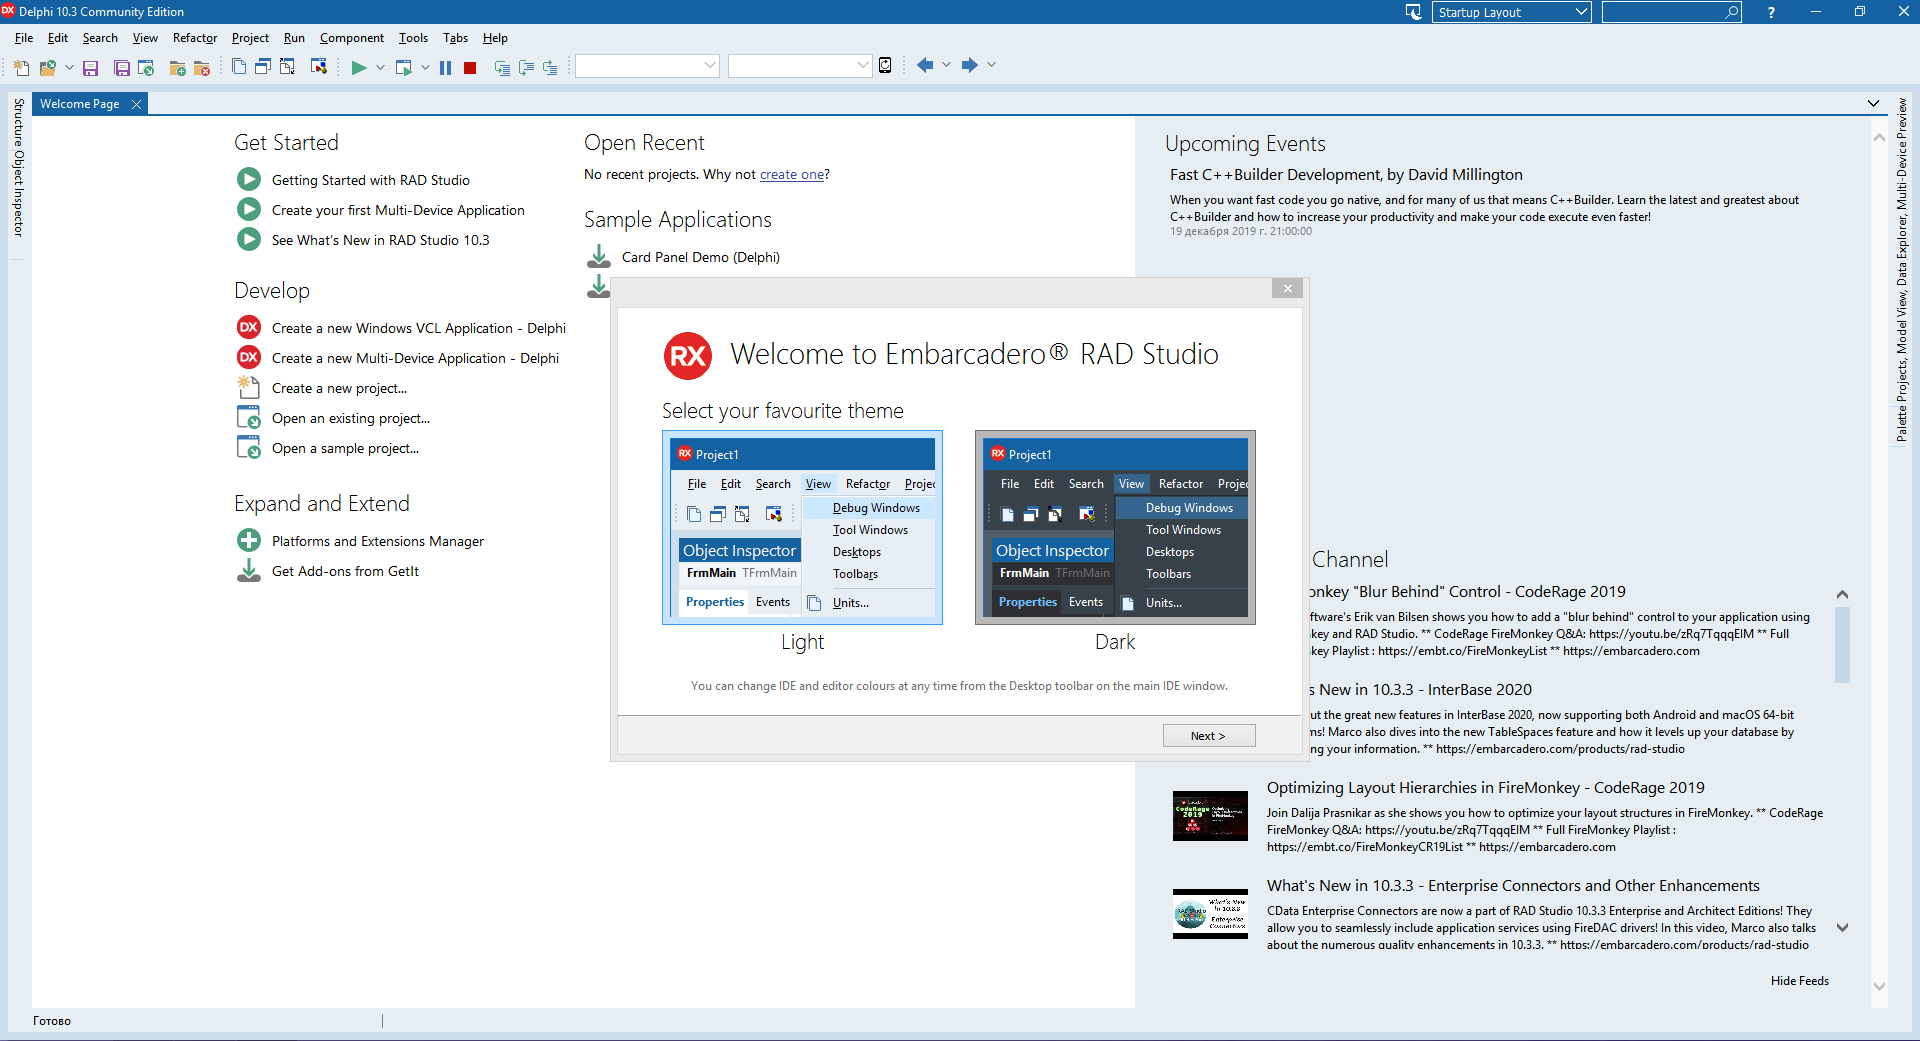Expand the Run Without Debugging dropdown arrow

(425, 67)
